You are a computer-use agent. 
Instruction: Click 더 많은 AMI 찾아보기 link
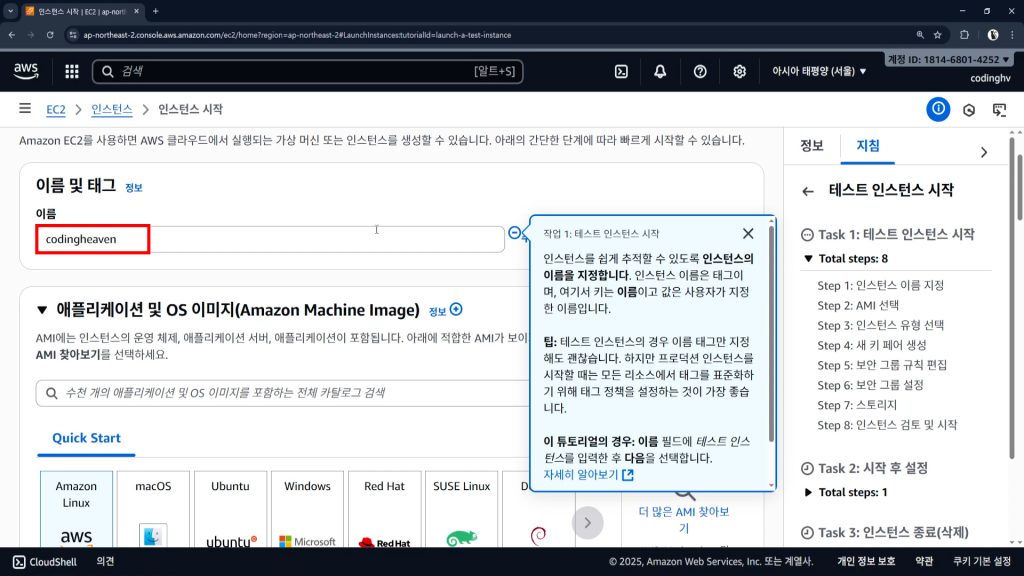(684, 520)
